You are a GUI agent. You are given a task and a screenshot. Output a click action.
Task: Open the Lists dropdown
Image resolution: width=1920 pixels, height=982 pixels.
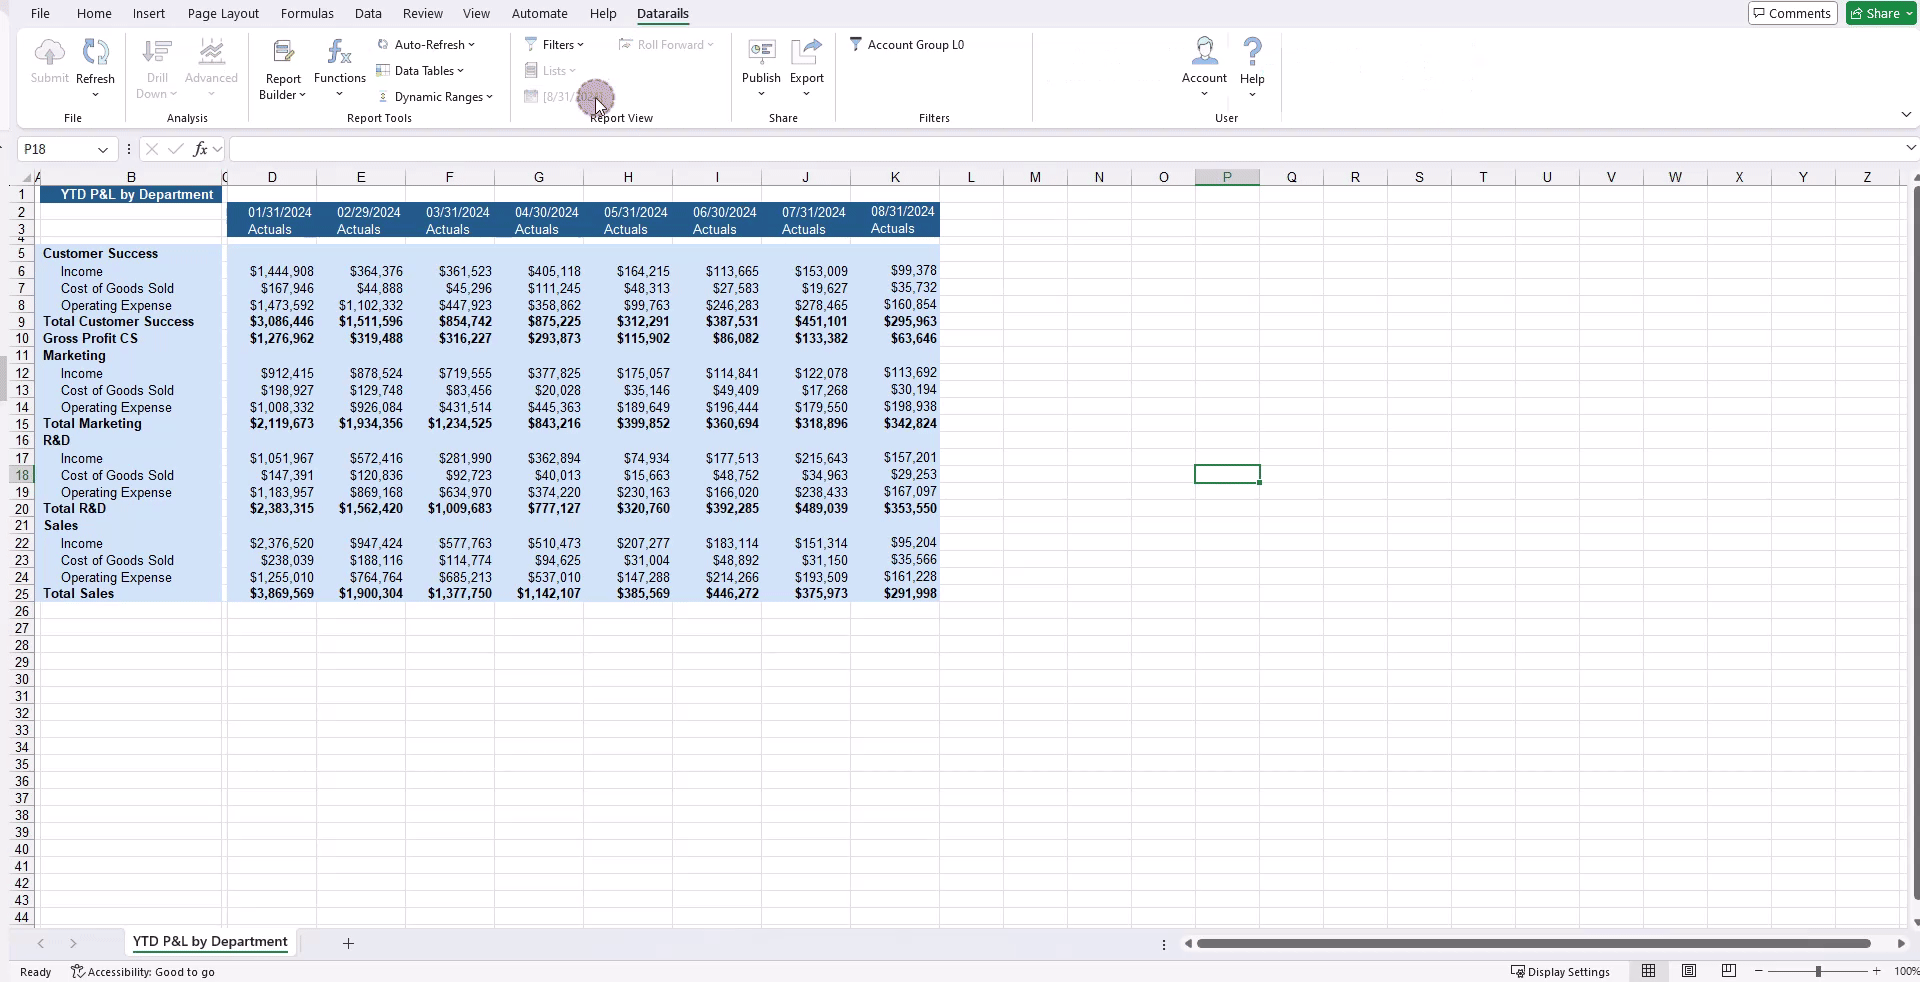point(550,71)
